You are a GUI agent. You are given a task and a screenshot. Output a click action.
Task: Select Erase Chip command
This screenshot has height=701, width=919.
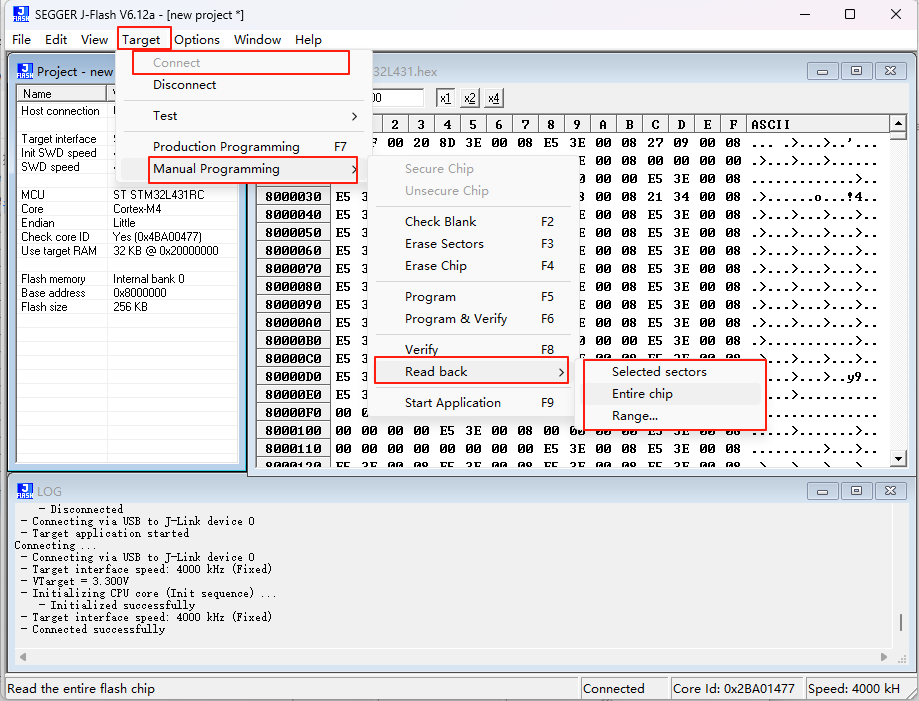pyautogui.click(x=472, y=266)
